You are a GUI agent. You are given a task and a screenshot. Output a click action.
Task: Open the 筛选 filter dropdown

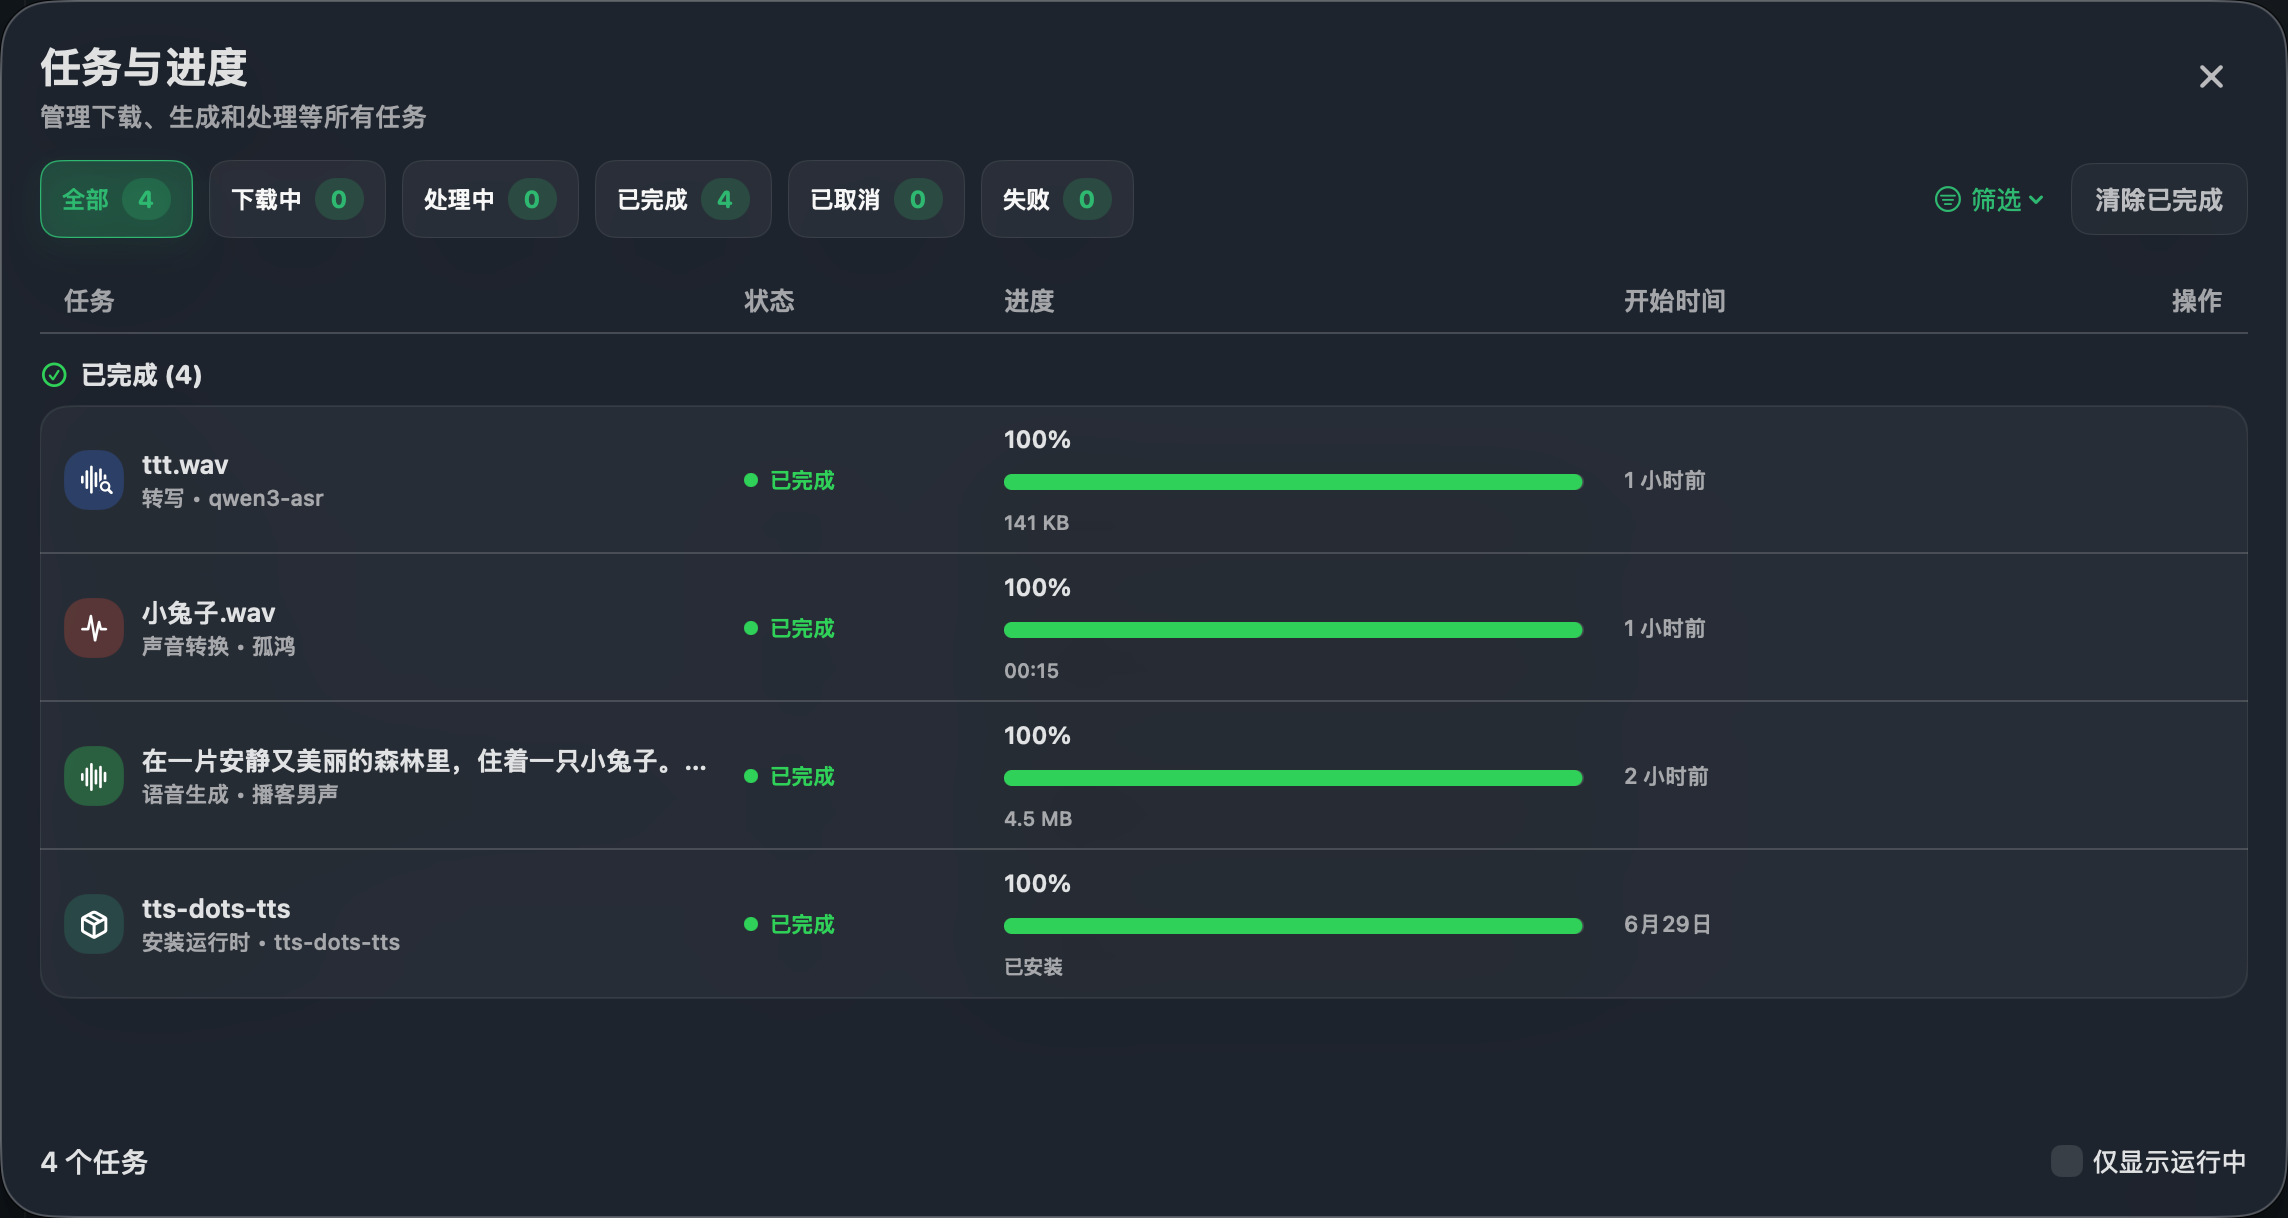pos(1989,200)
